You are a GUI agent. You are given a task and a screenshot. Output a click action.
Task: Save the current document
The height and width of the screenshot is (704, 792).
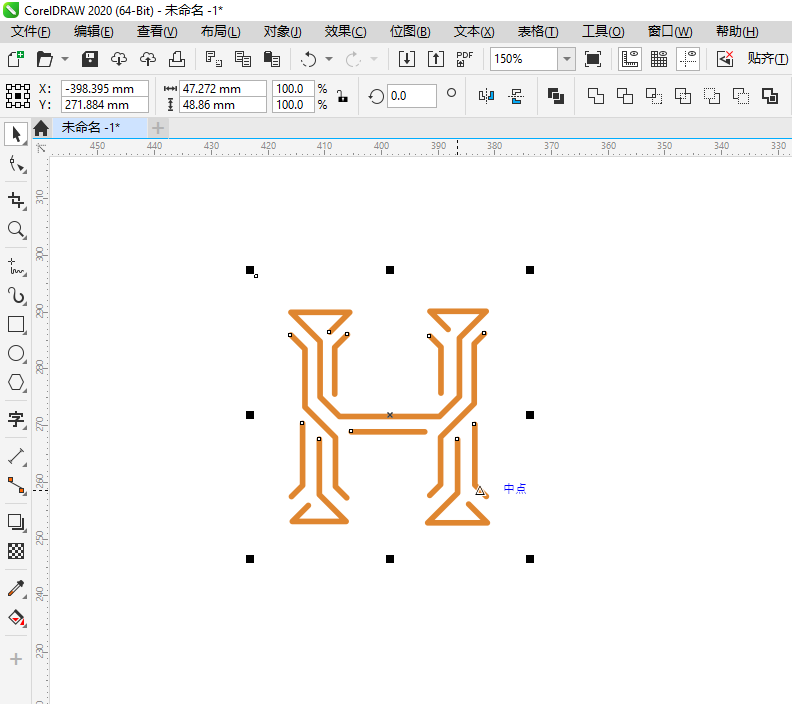click(90, 59)
